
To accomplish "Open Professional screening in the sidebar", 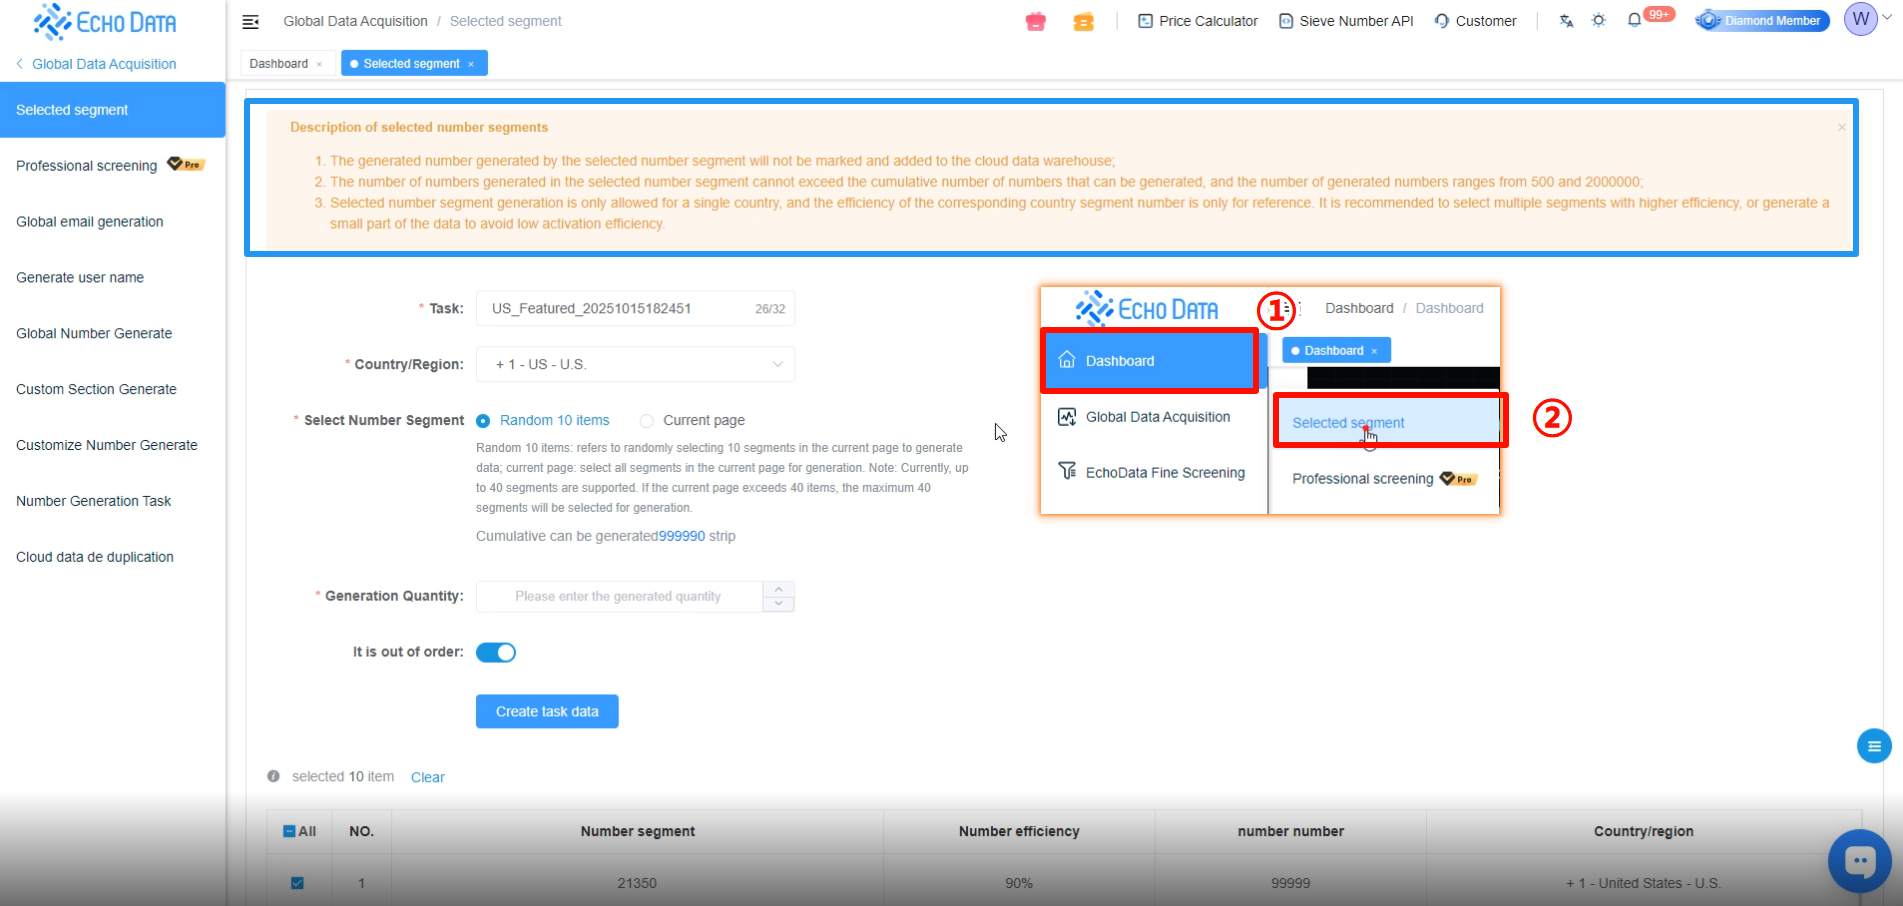I will [x=87, y=166].
